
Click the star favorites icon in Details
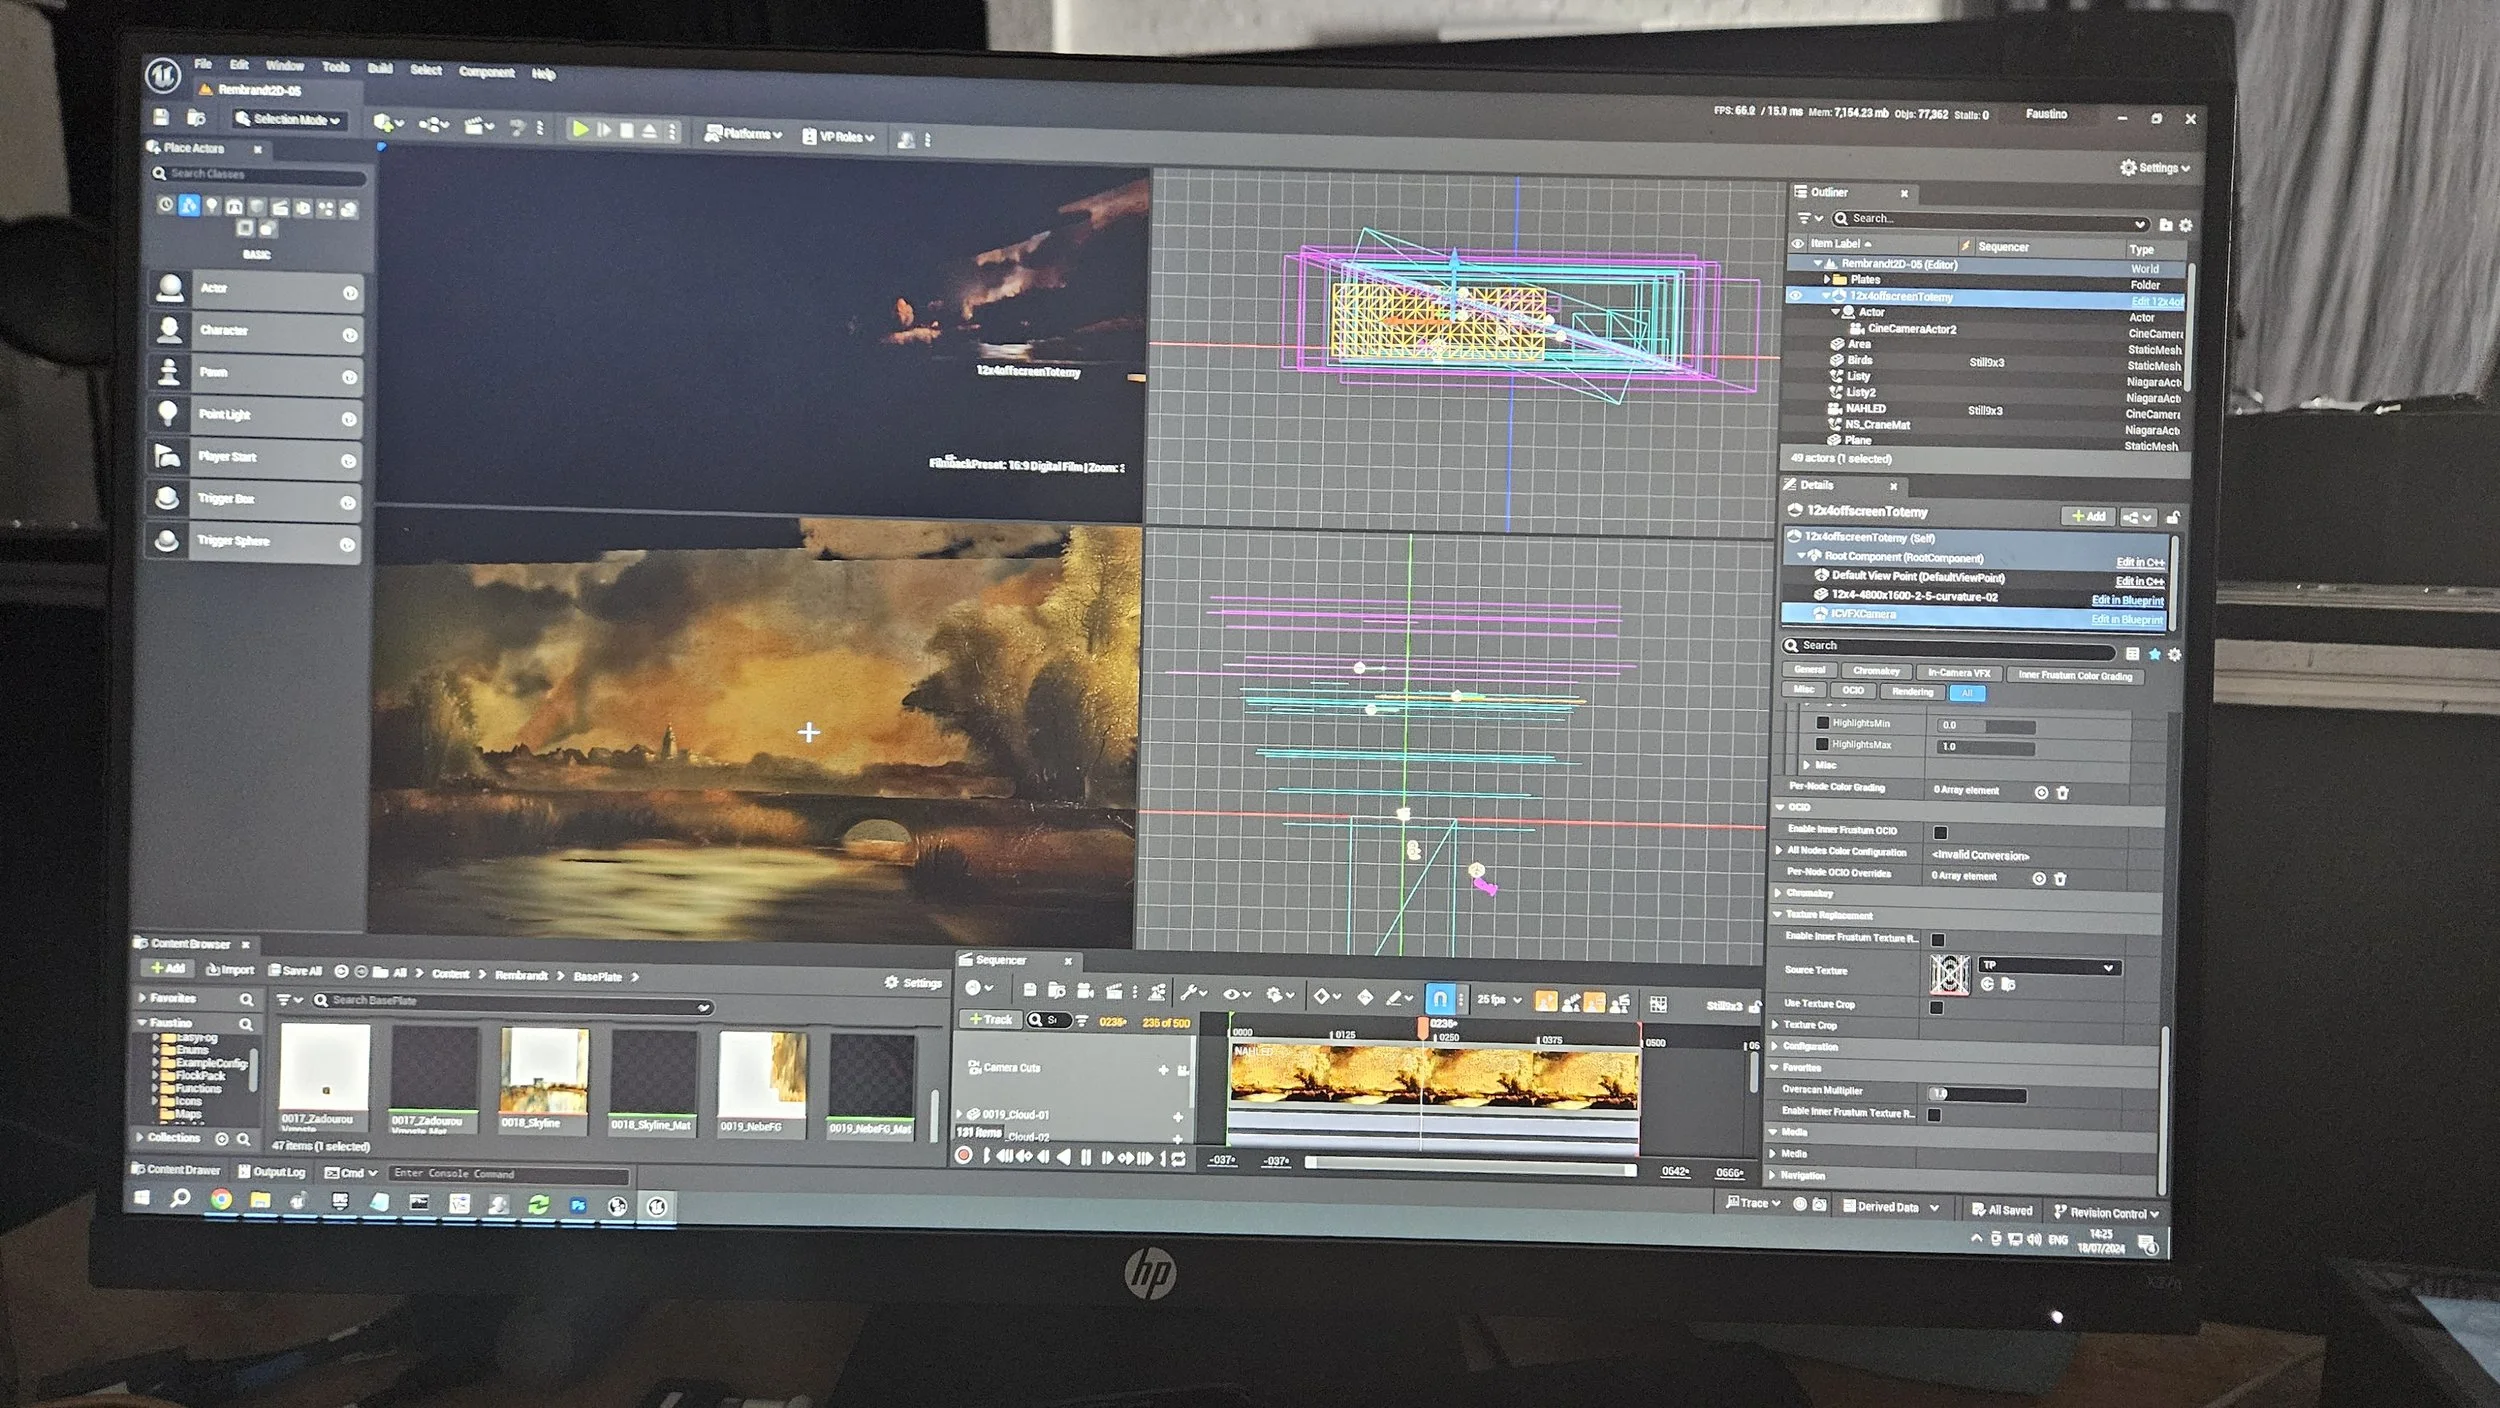[2154, 654]
